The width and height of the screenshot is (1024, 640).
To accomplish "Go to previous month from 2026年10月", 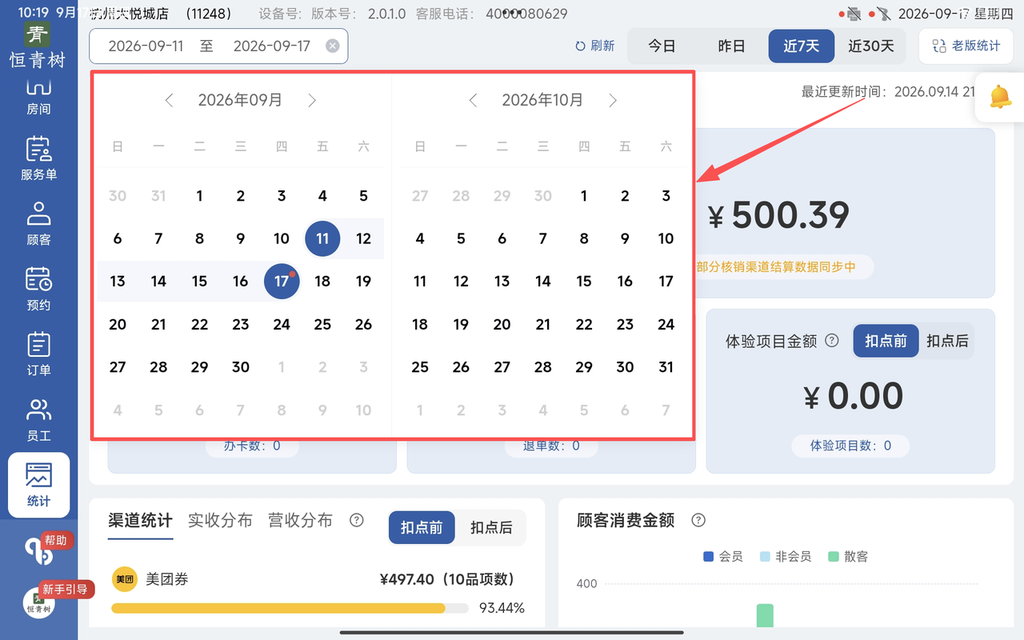I will (473, 100).
